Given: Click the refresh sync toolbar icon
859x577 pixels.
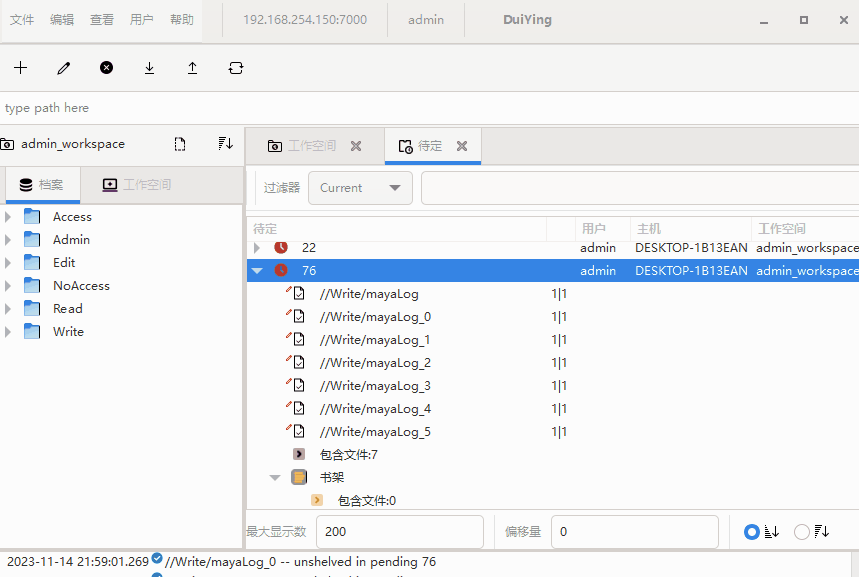Looking at the screenshot, I should pos(235,68).
